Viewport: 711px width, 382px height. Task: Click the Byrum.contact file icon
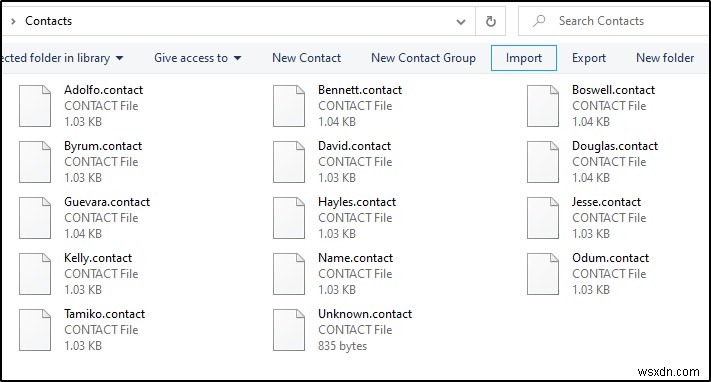[x=35, y=162]
